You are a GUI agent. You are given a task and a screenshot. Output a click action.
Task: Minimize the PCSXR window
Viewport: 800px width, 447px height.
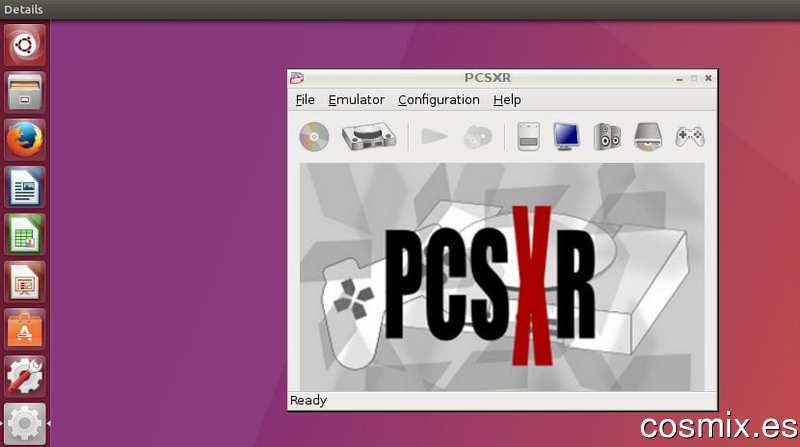[x=679, y=79]
